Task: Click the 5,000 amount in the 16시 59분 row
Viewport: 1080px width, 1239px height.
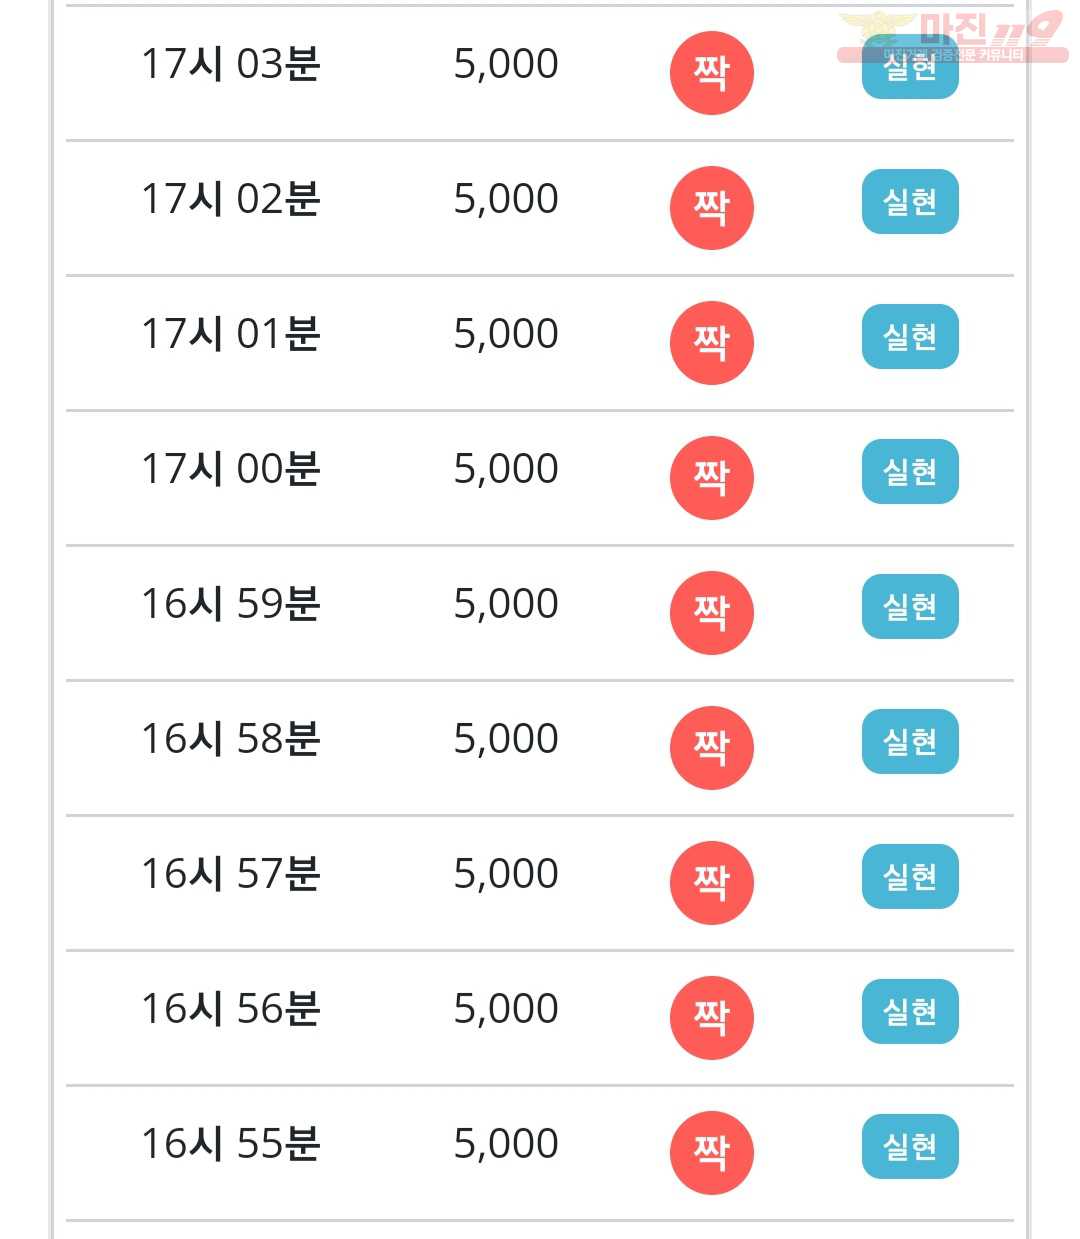Action: 506,605
